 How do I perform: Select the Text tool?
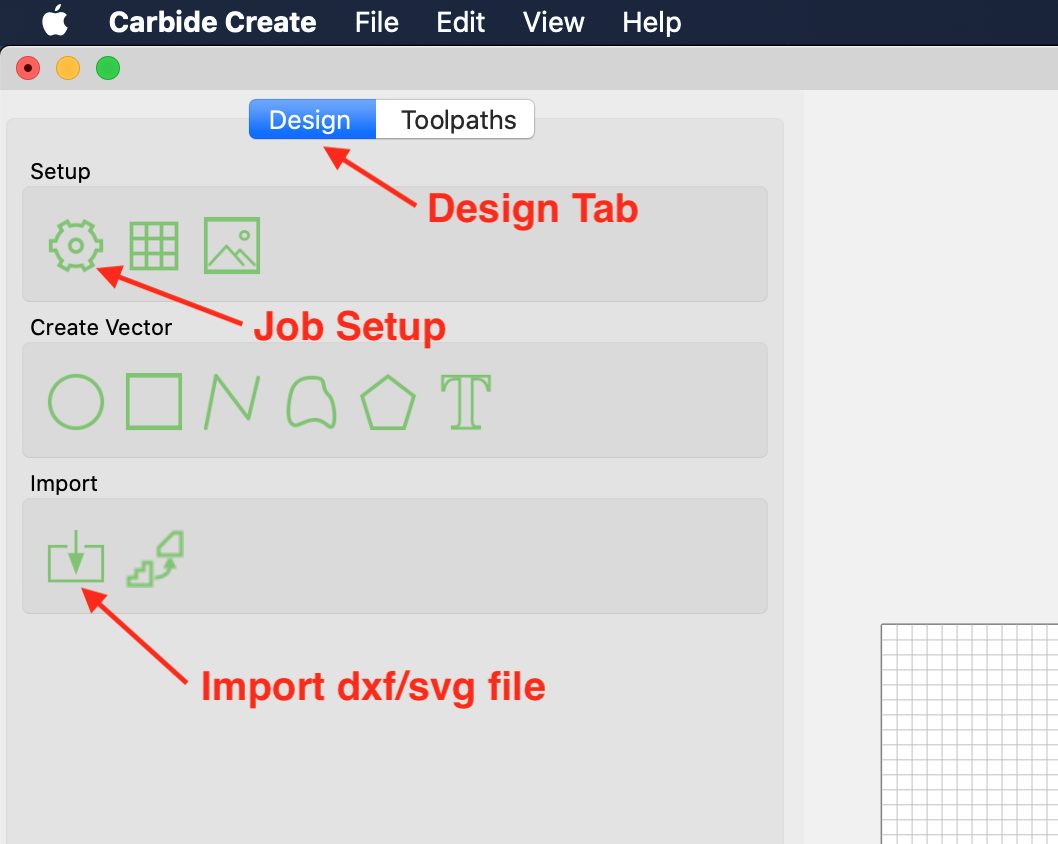pyautogui.click(x=466, y=401)
